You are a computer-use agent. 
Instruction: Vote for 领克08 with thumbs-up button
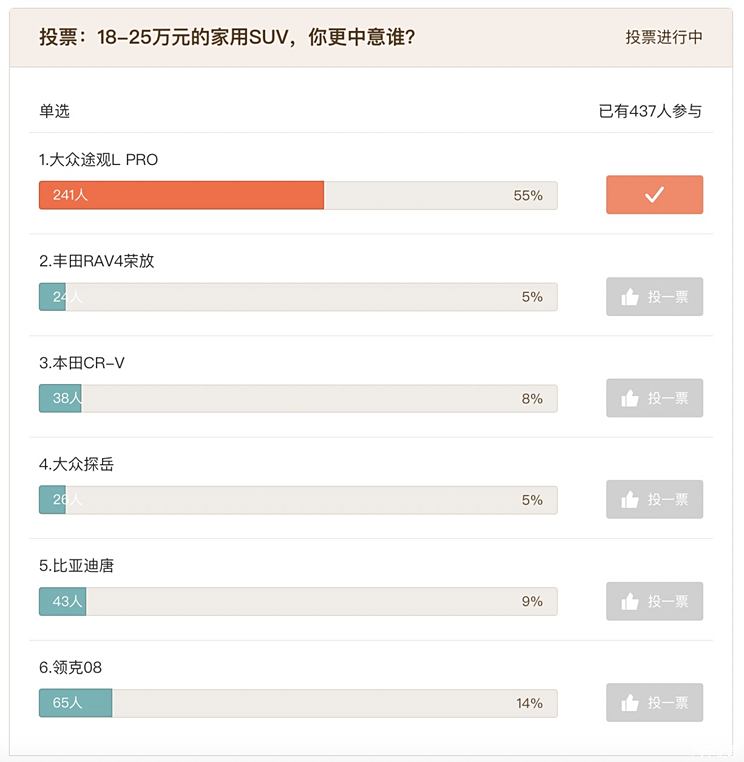pyautogui.click(x=654, y=703)
